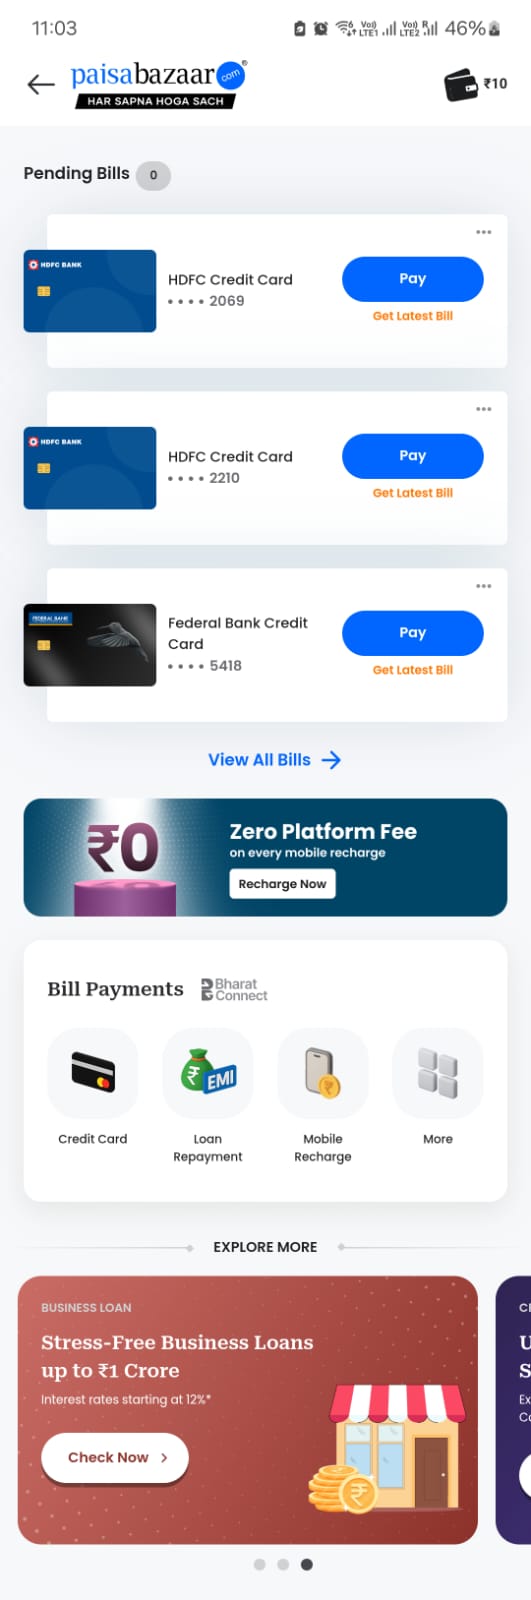Open options menu for Federal Bank card

[484, 586]
